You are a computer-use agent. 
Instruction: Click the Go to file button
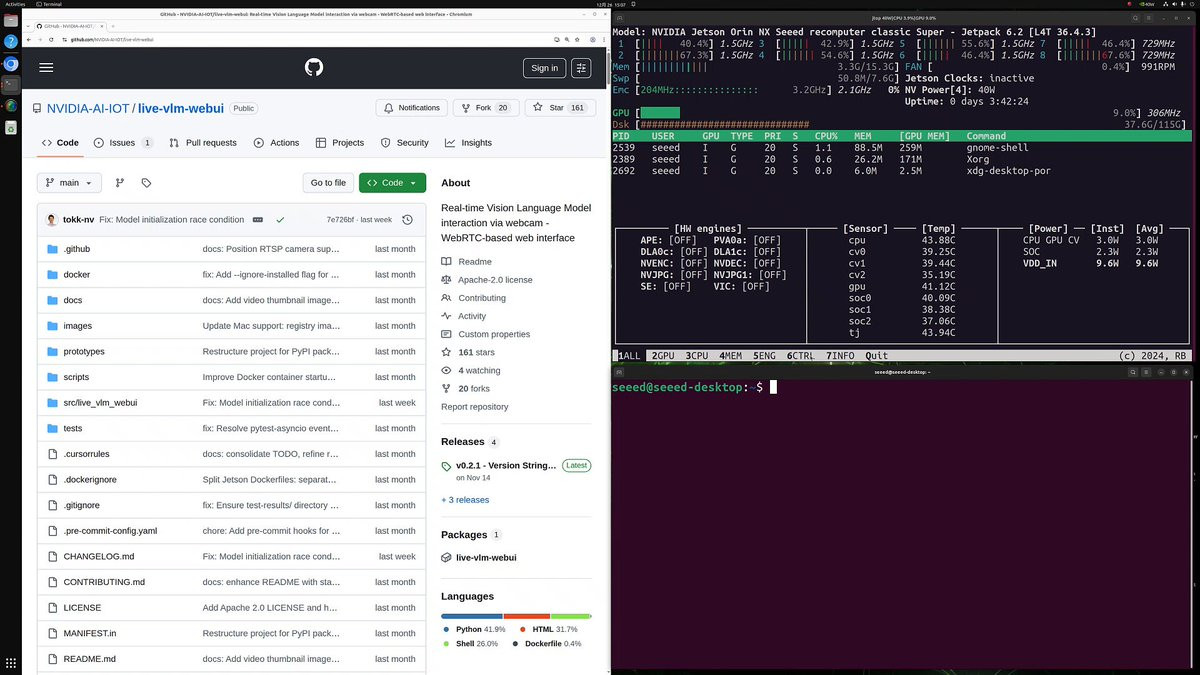point(328,183)
